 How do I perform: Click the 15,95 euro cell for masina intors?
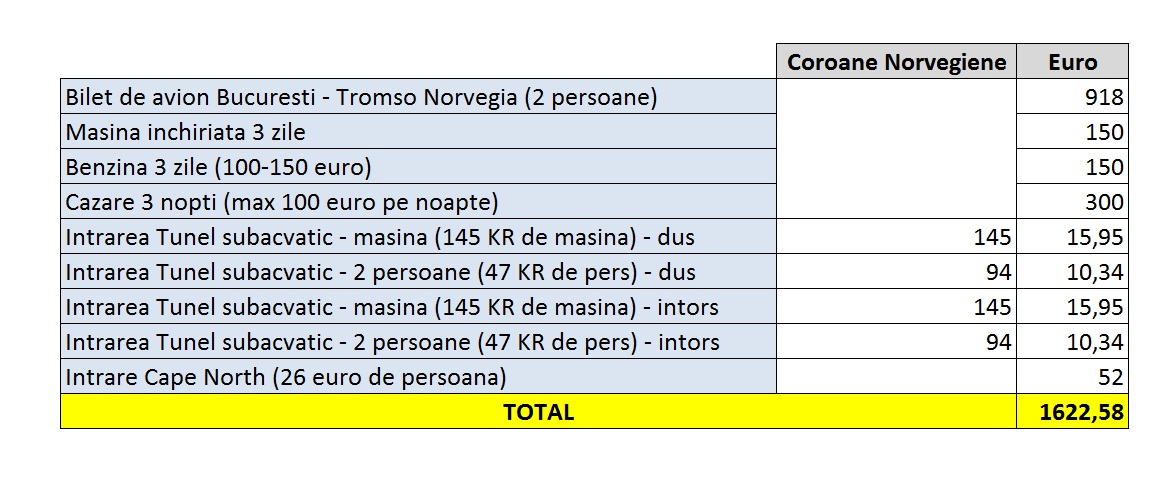pyautogui.click(x=1072, y=307)
